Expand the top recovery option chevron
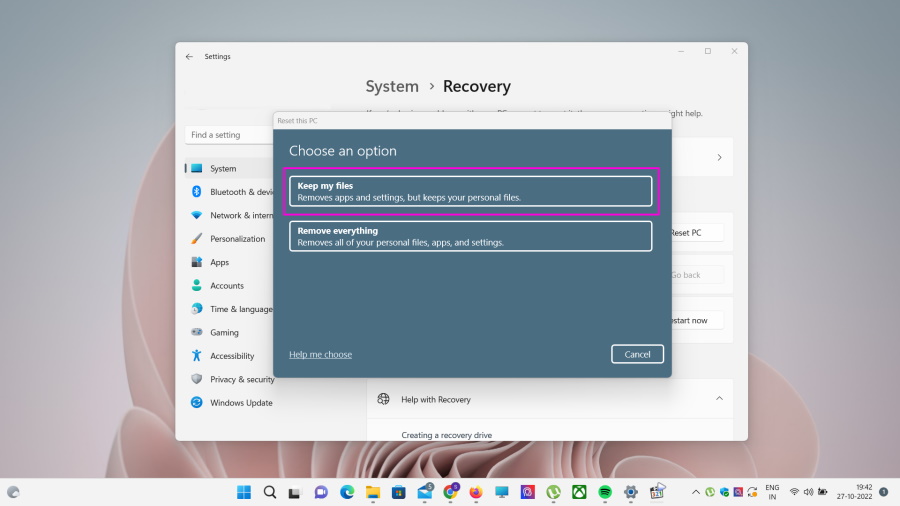900x506 pixels. (x=718, y=157)
